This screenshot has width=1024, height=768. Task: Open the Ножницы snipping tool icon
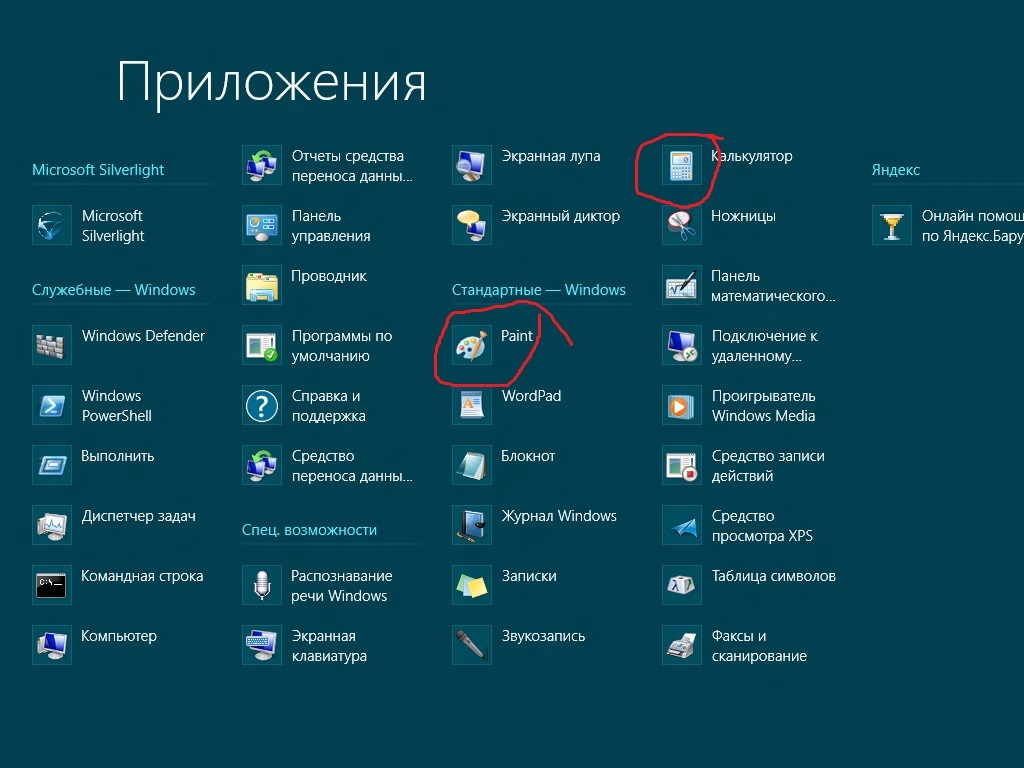[x=682, y=225]
